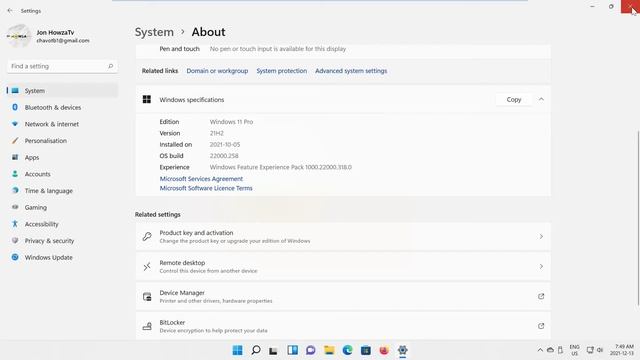Click the Network Wi-Fi icon in sidebar
The height and width of the screenshot is (360, 640).
point(15,124)
